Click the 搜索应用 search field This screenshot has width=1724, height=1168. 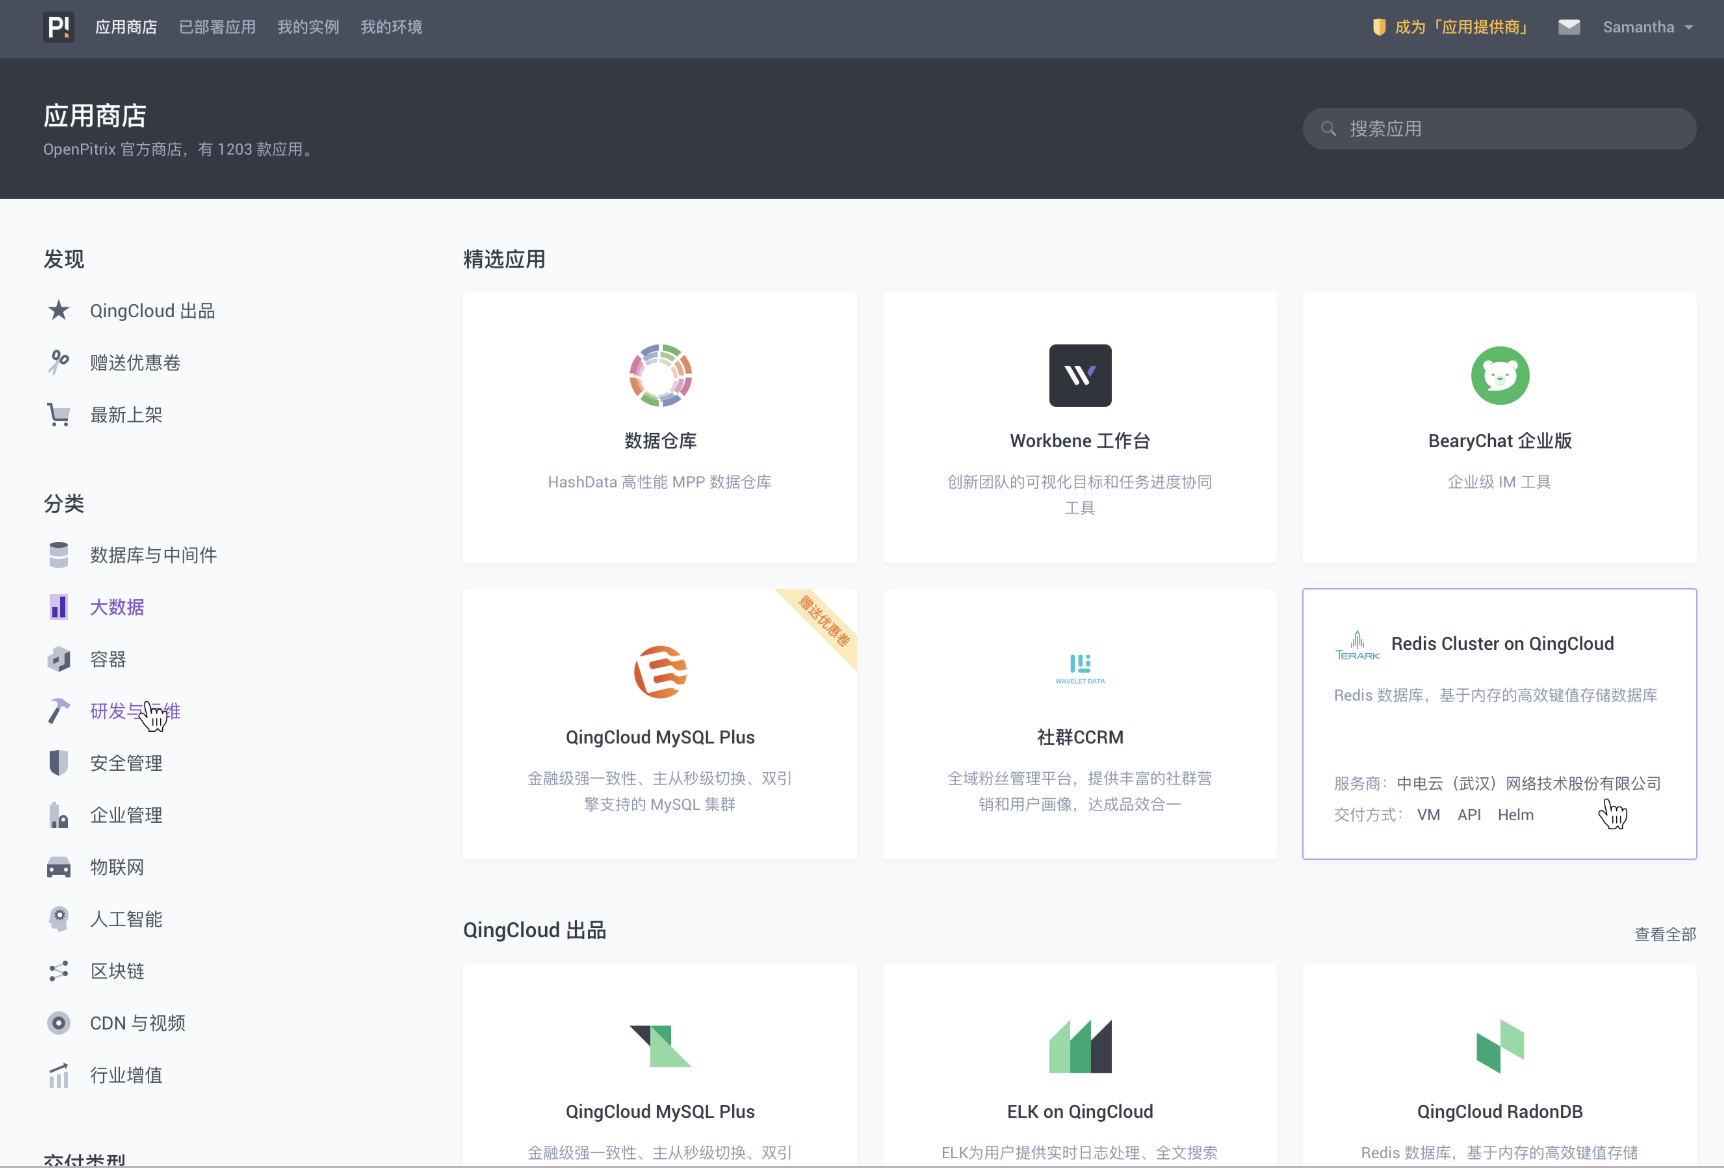[1499, 129]
